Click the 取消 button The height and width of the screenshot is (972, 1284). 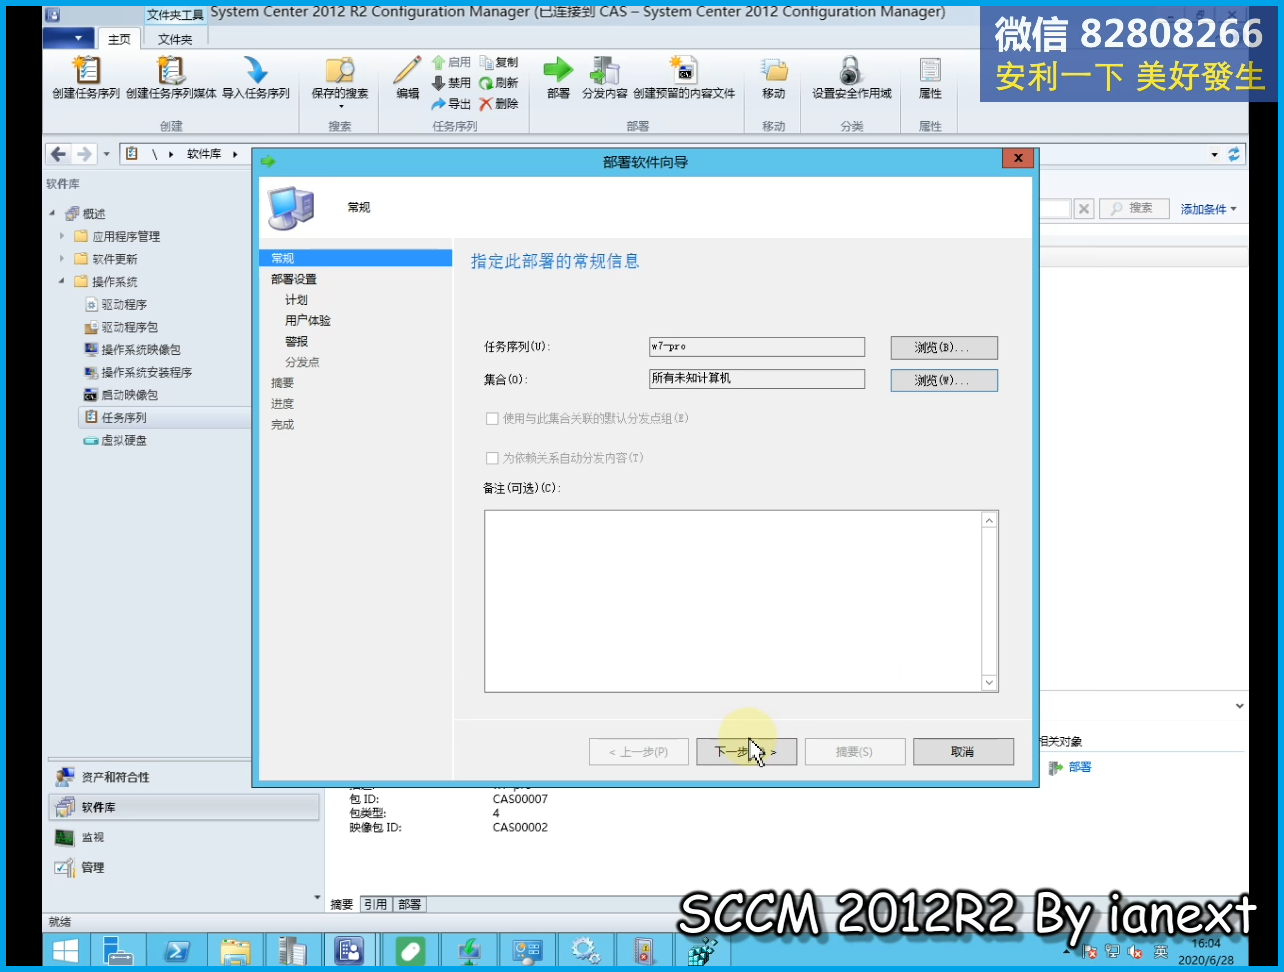(x=963, y=752)
